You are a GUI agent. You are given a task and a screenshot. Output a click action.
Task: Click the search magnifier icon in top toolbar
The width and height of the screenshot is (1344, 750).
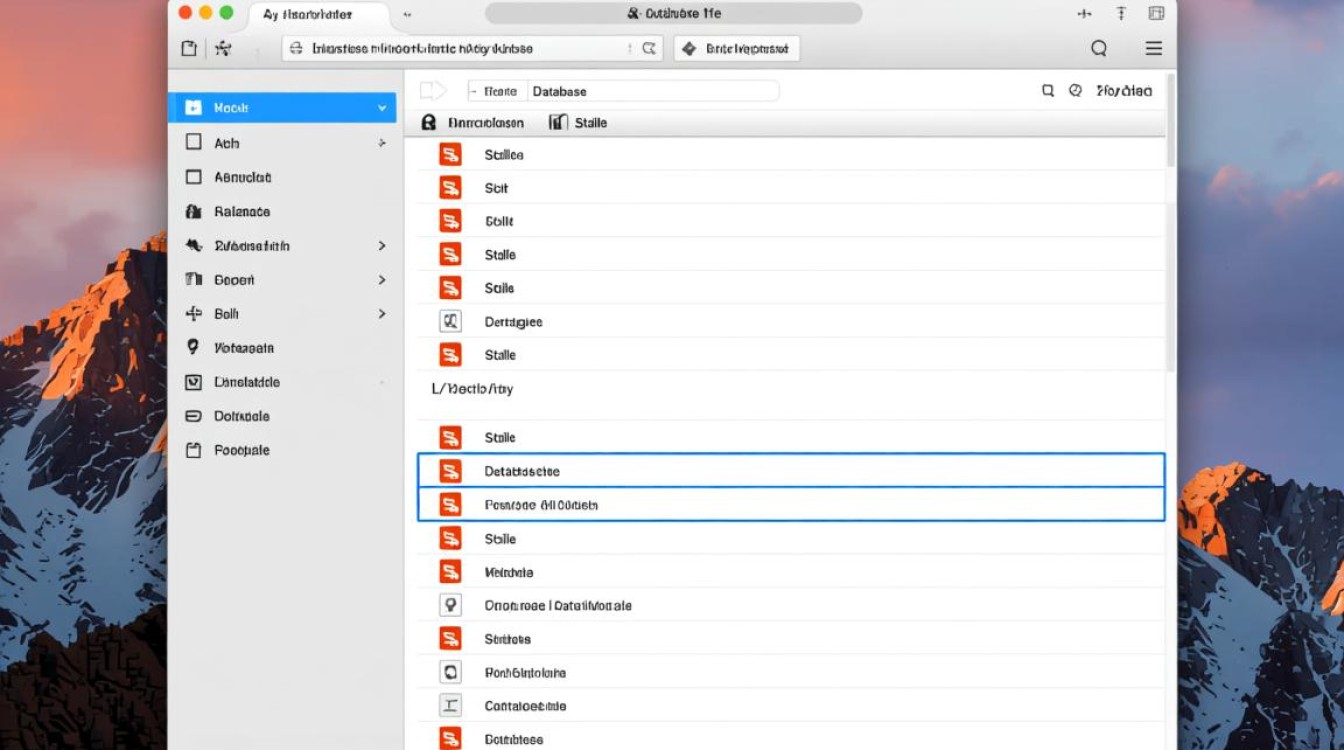[x=1099, y=49]
